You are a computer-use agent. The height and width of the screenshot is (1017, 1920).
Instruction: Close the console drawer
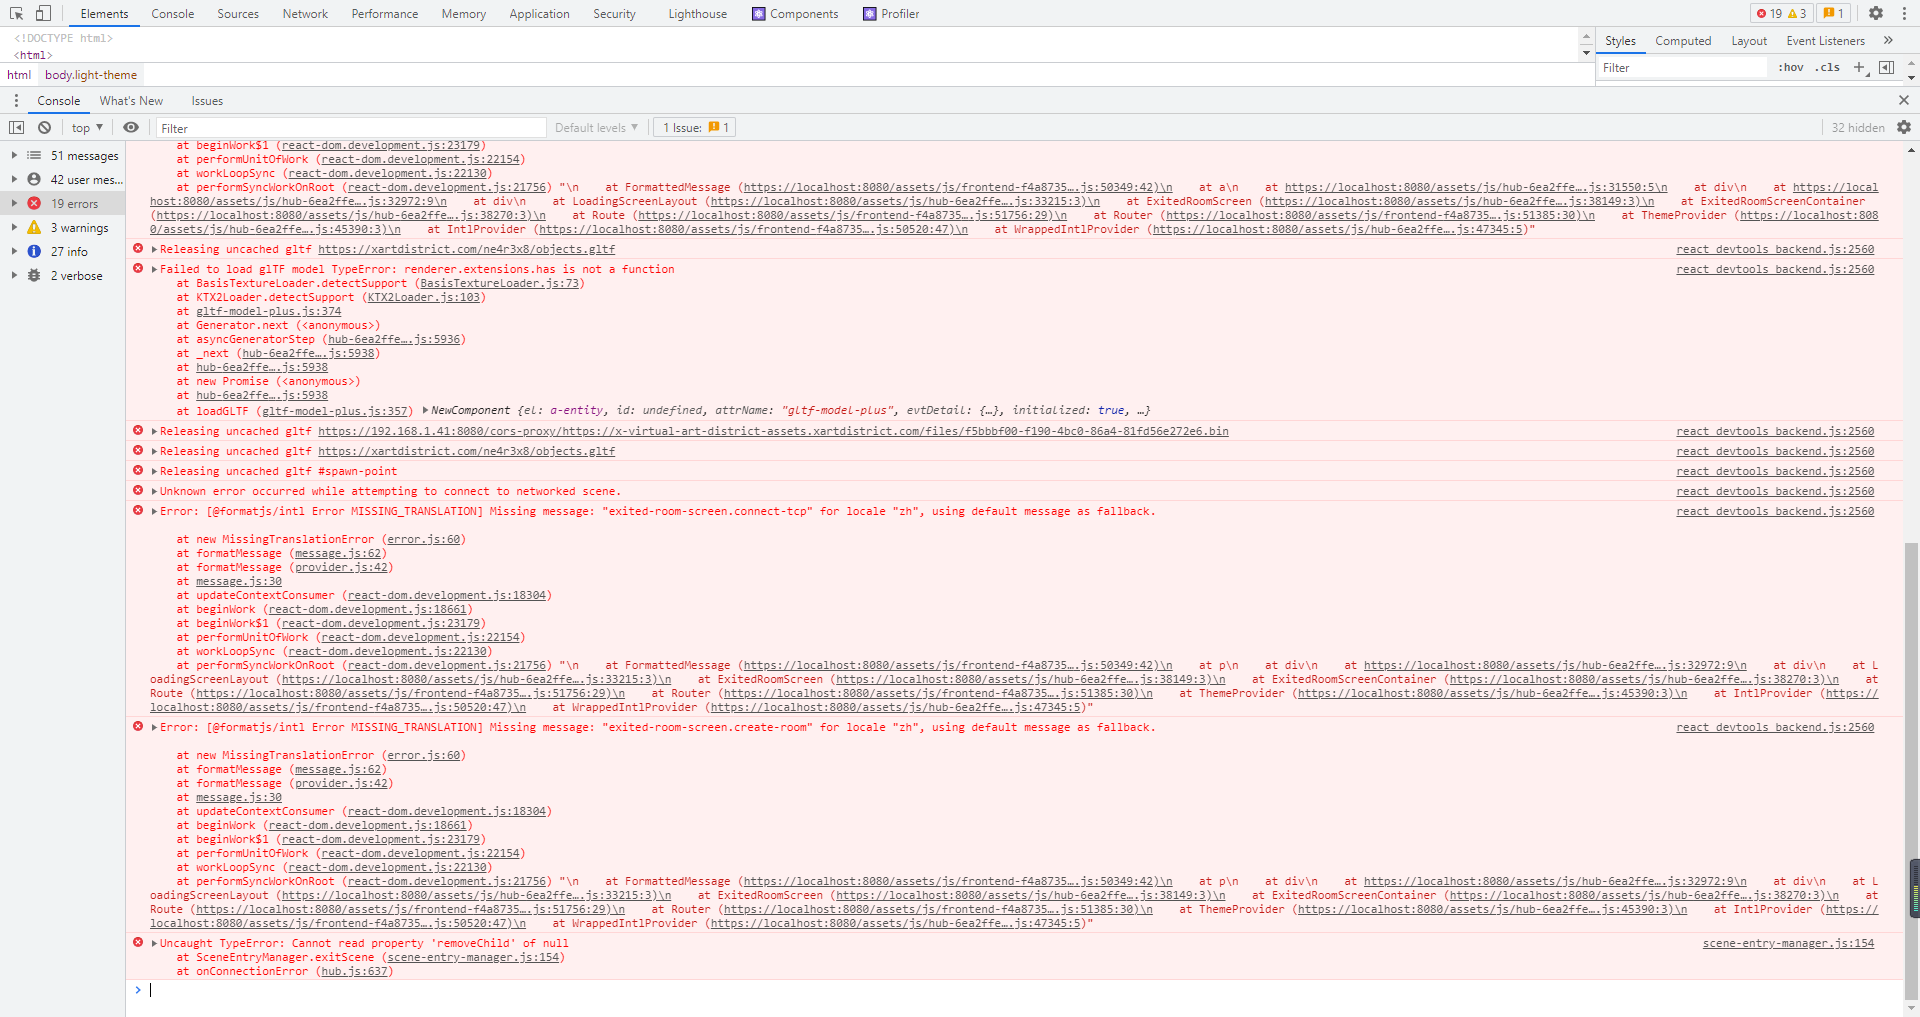(x=1904, y=100)
